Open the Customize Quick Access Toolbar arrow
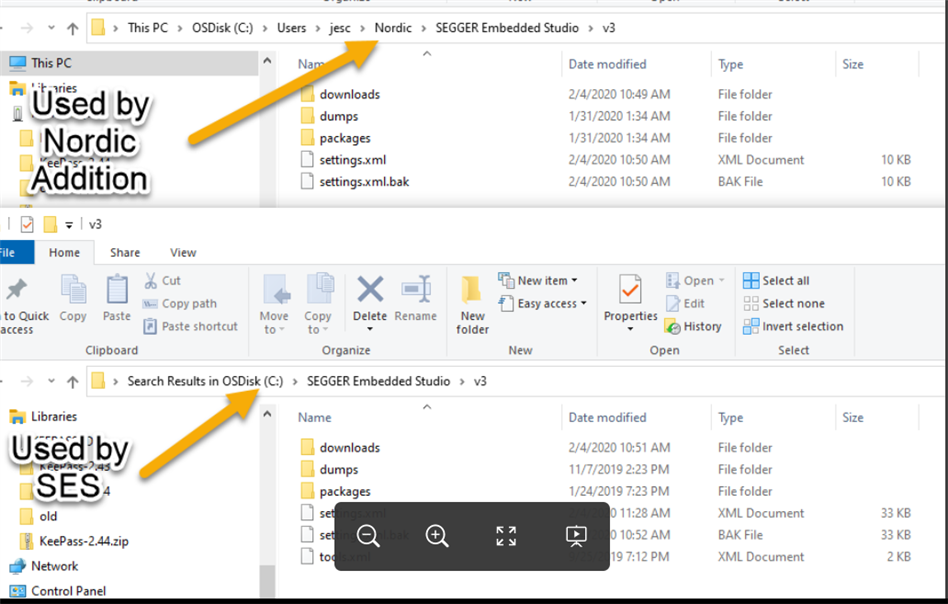 click(x=69, y=226)
